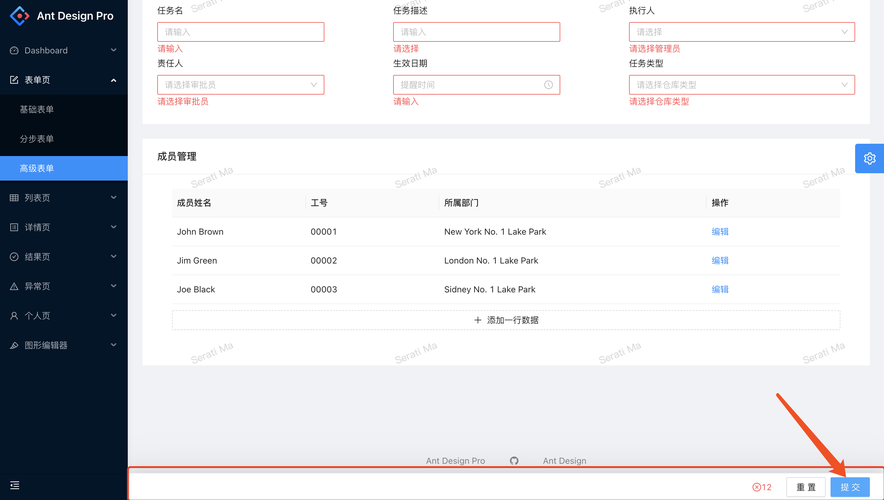Collapse the 表单页 menu chevron
884x500 pixels.
(x=113, y=80)
